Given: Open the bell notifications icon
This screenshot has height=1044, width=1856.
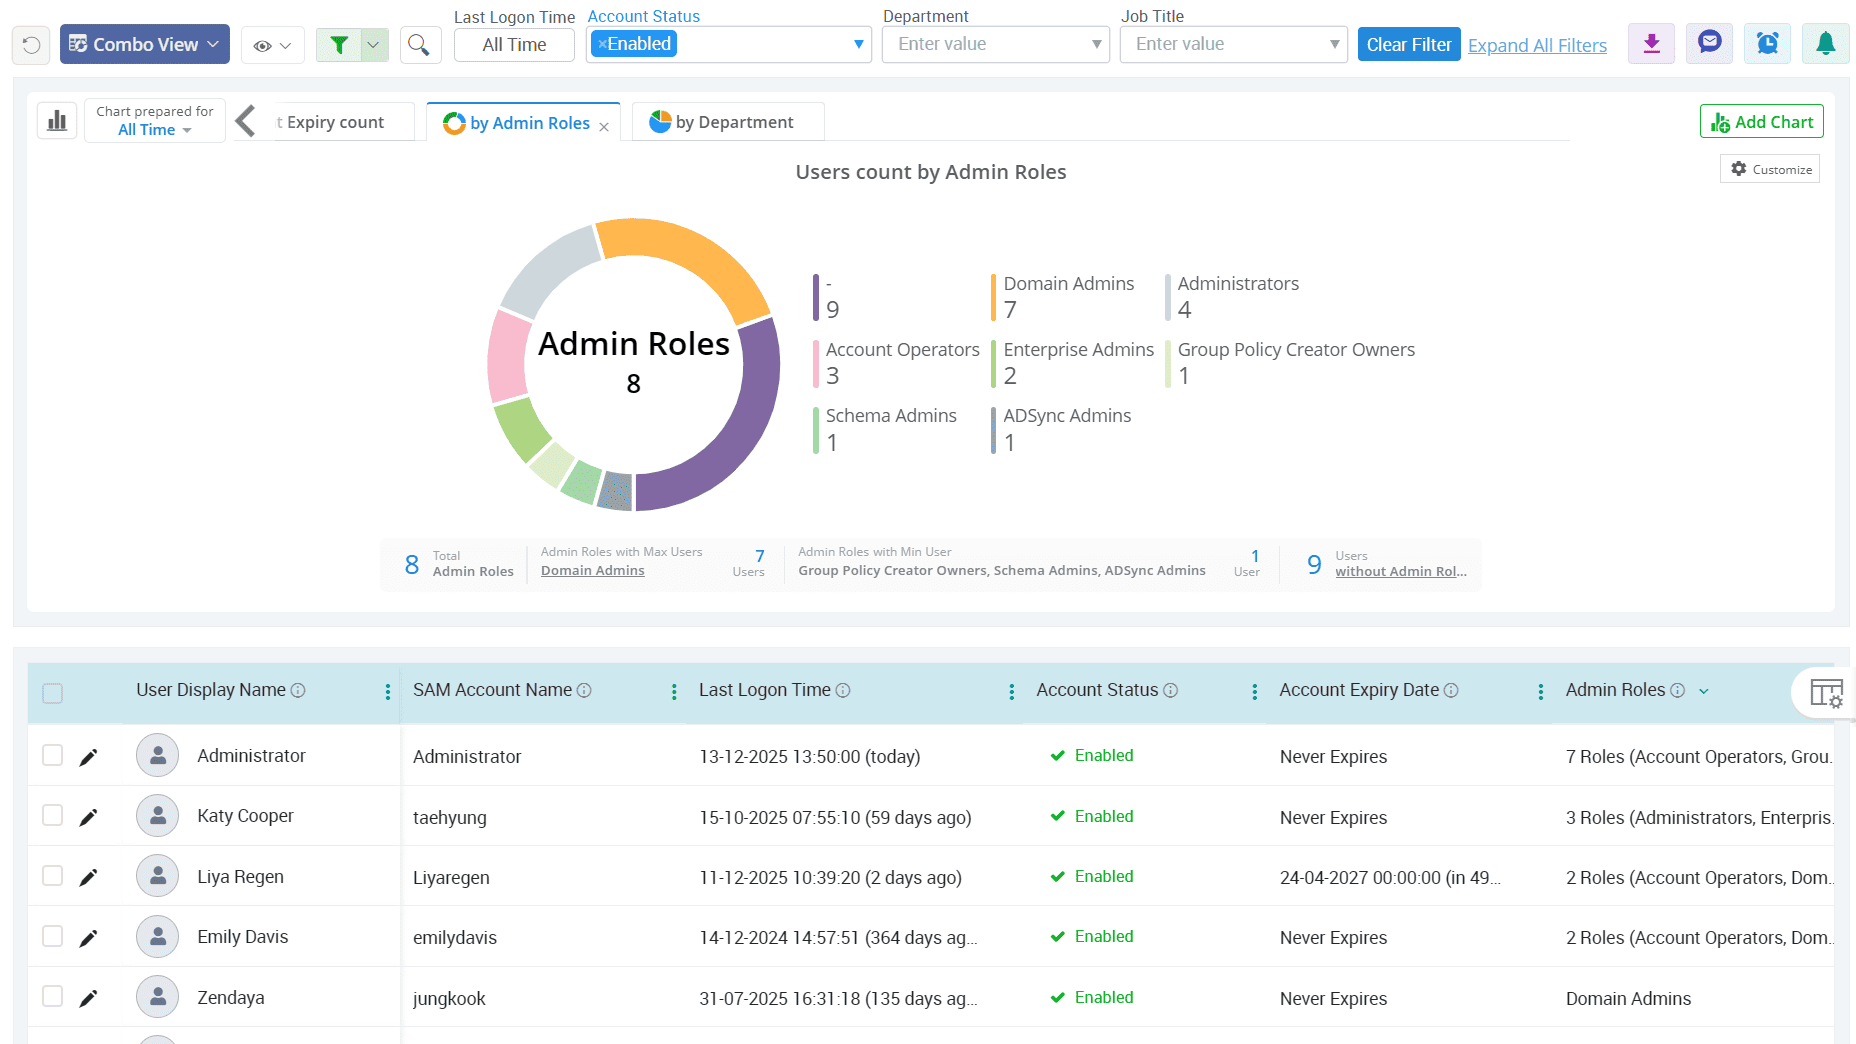Looking at the screenshot, I should click(x=1825, y=44).
